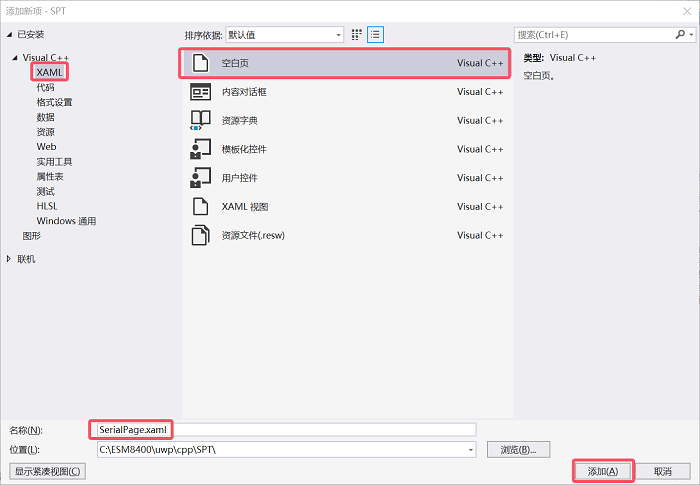Select 属性表 category in tree
Screen dimensions: 700x485
tap(50, 176)
